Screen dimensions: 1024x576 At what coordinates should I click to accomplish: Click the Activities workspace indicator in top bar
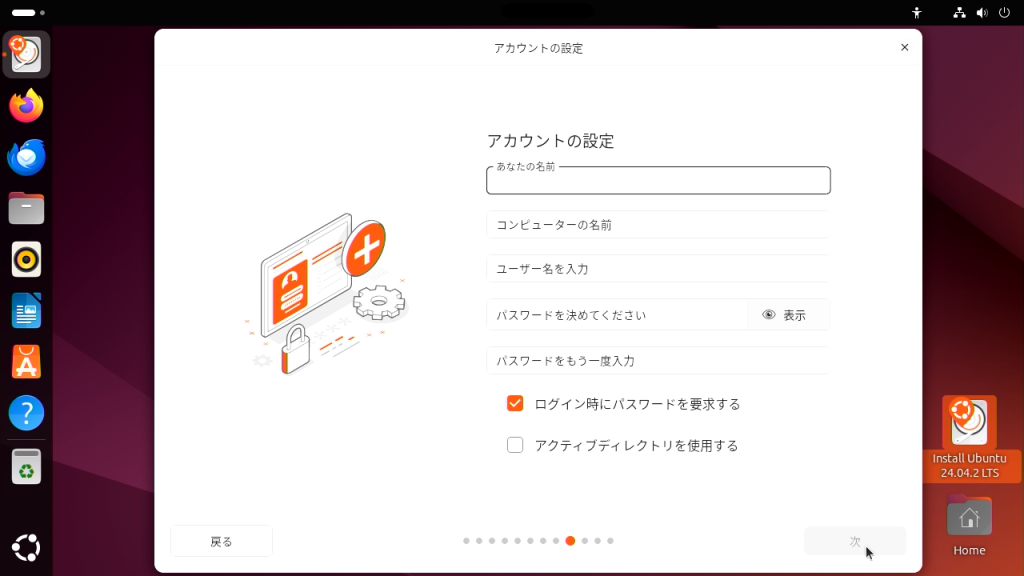click(x=28, y=12)
